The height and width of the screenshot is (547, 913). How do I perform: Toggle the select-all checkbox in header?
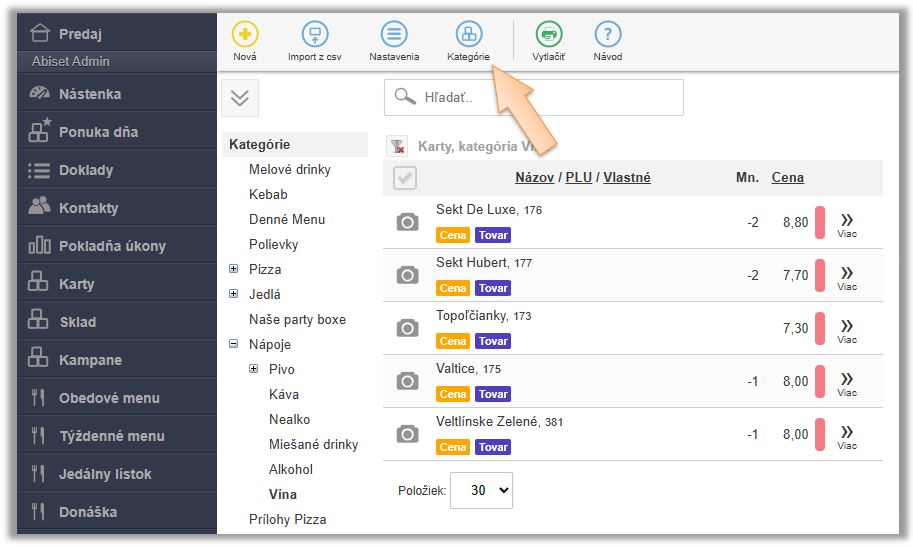406,178
